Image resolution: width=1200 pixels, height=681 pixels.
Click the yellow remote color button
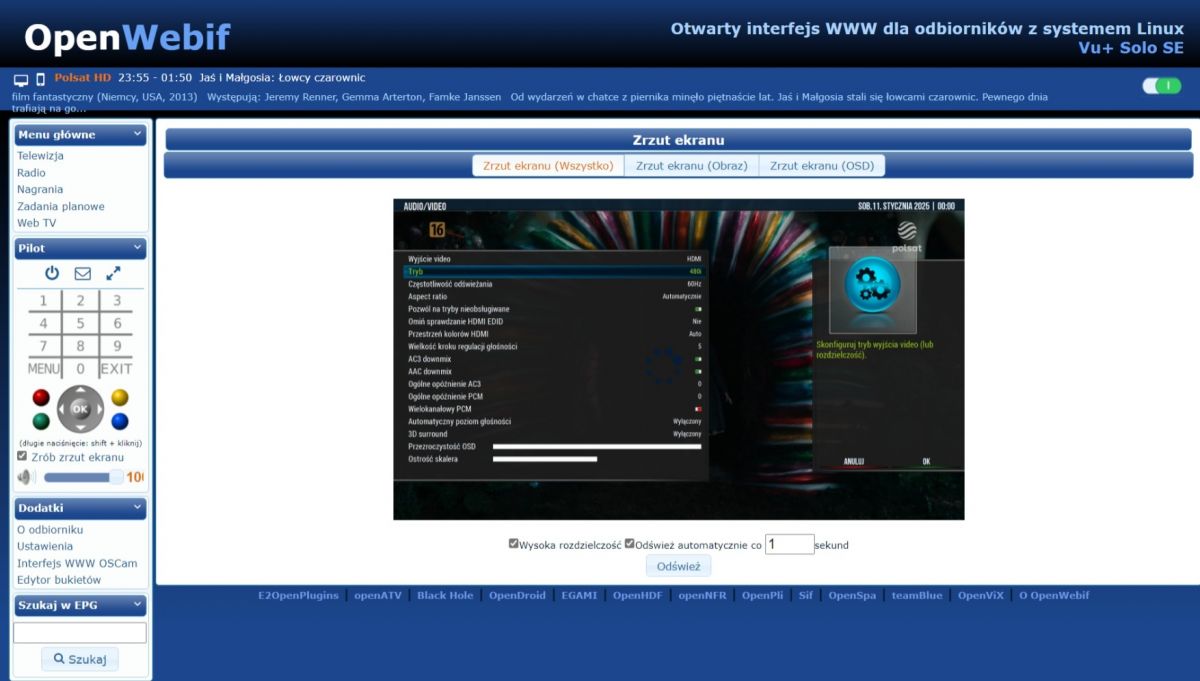point(120,397)
